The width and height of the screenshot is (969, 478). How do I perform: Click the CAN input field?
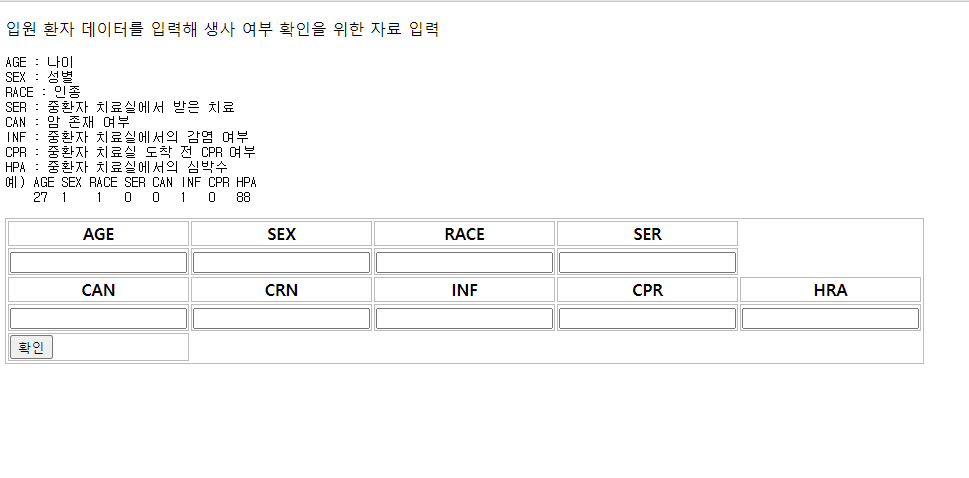point(98,318)
